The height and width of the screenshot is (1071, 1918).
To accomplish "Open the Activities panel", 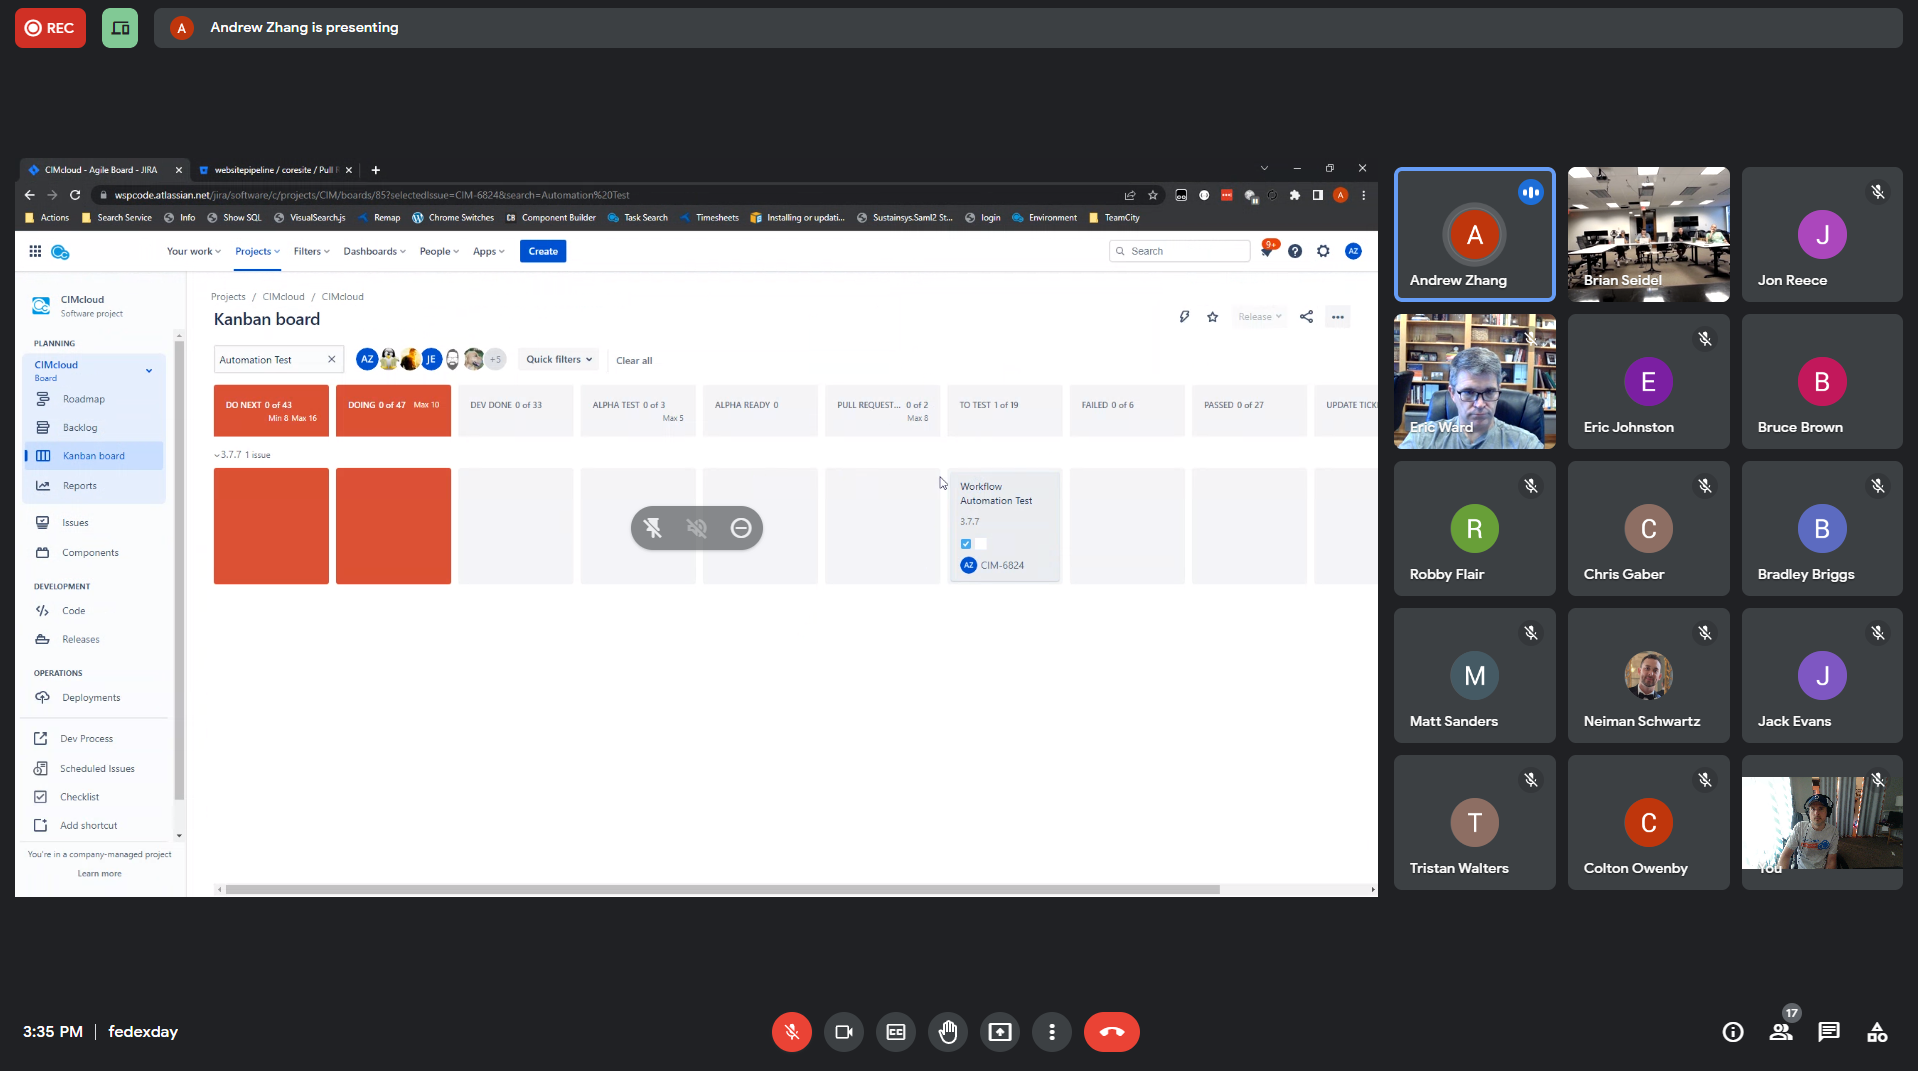I will click(1877, 1032).
